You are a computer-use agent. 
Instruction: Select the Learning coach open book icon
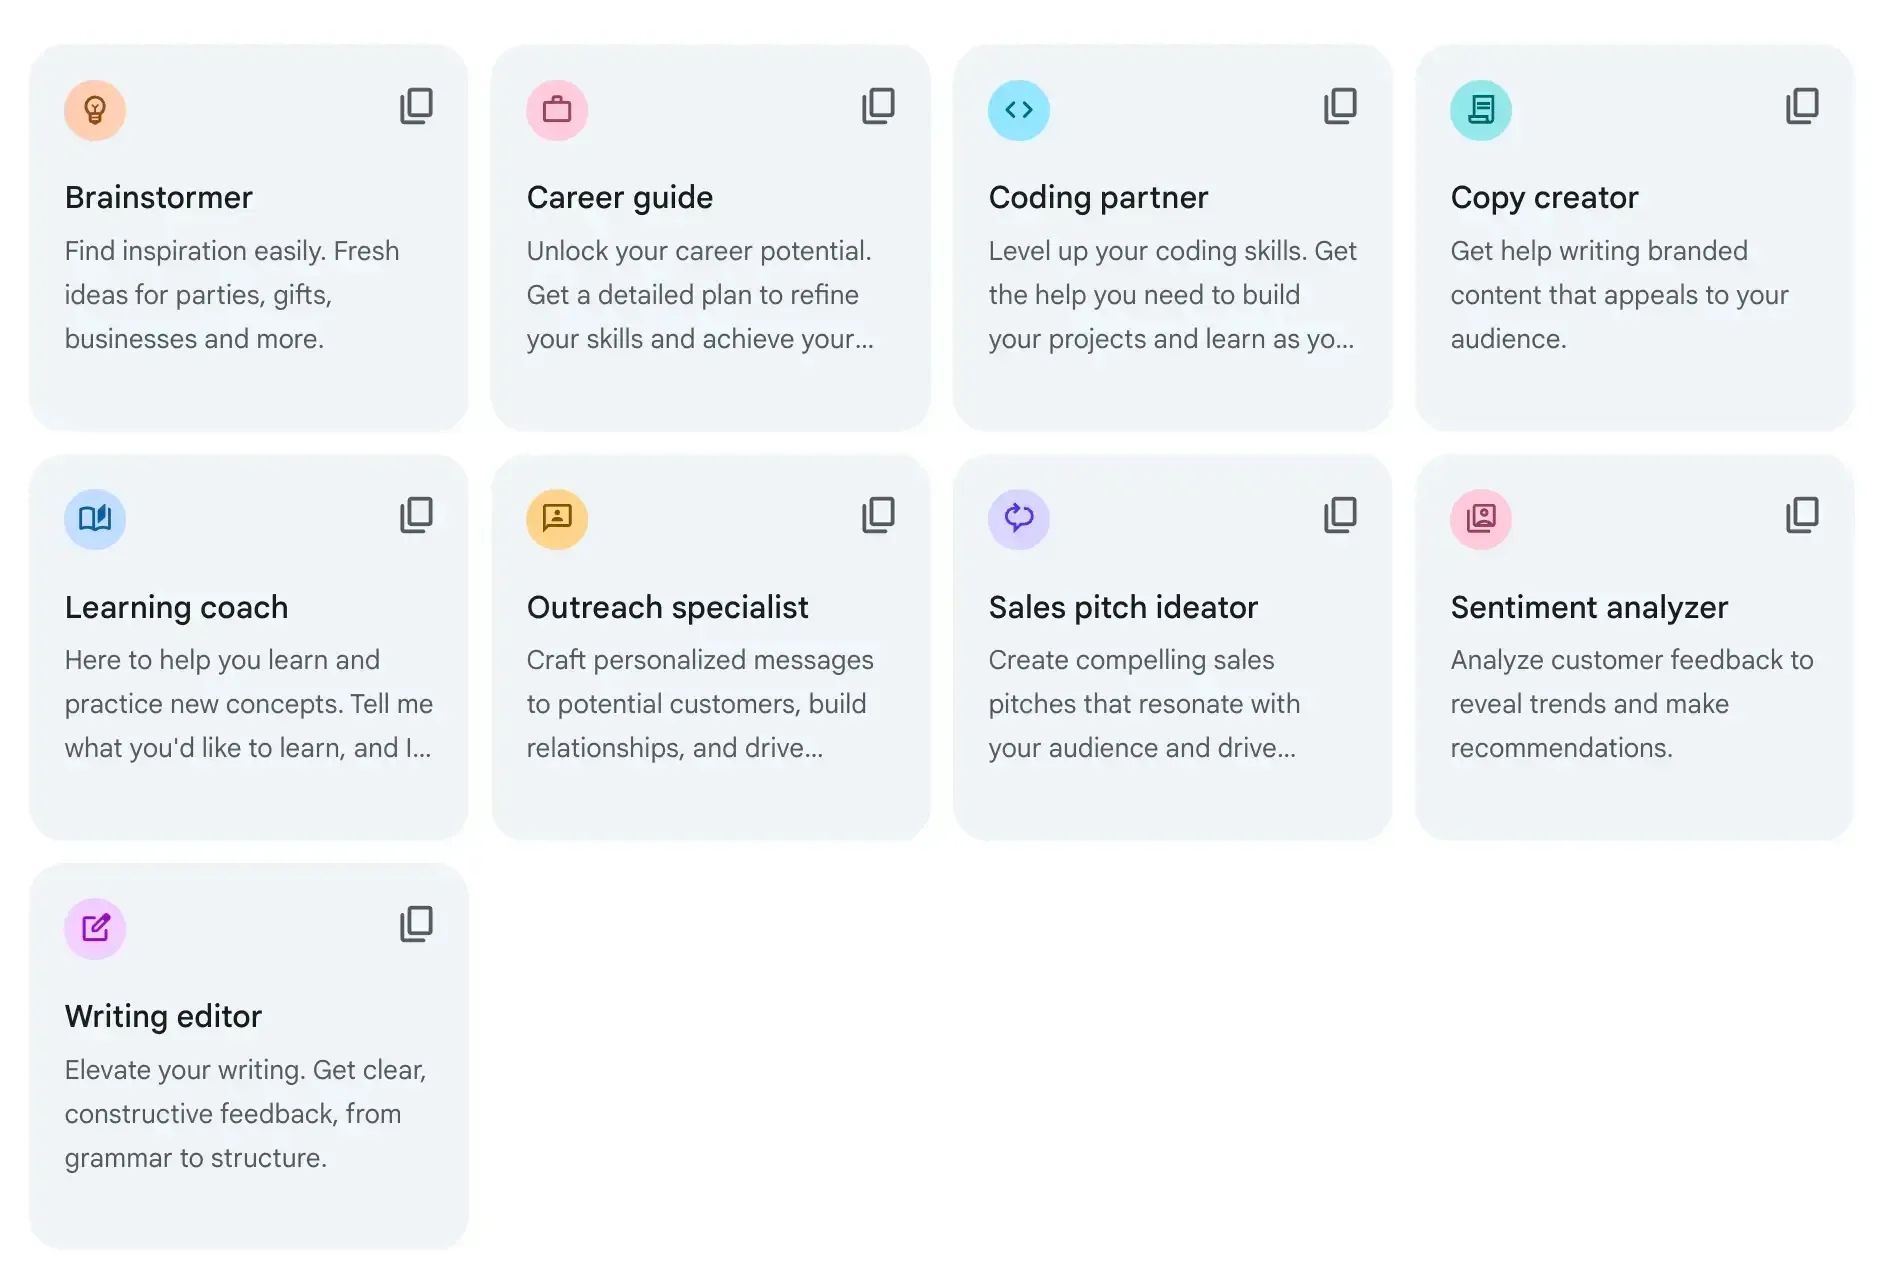[x=94, y=519]
